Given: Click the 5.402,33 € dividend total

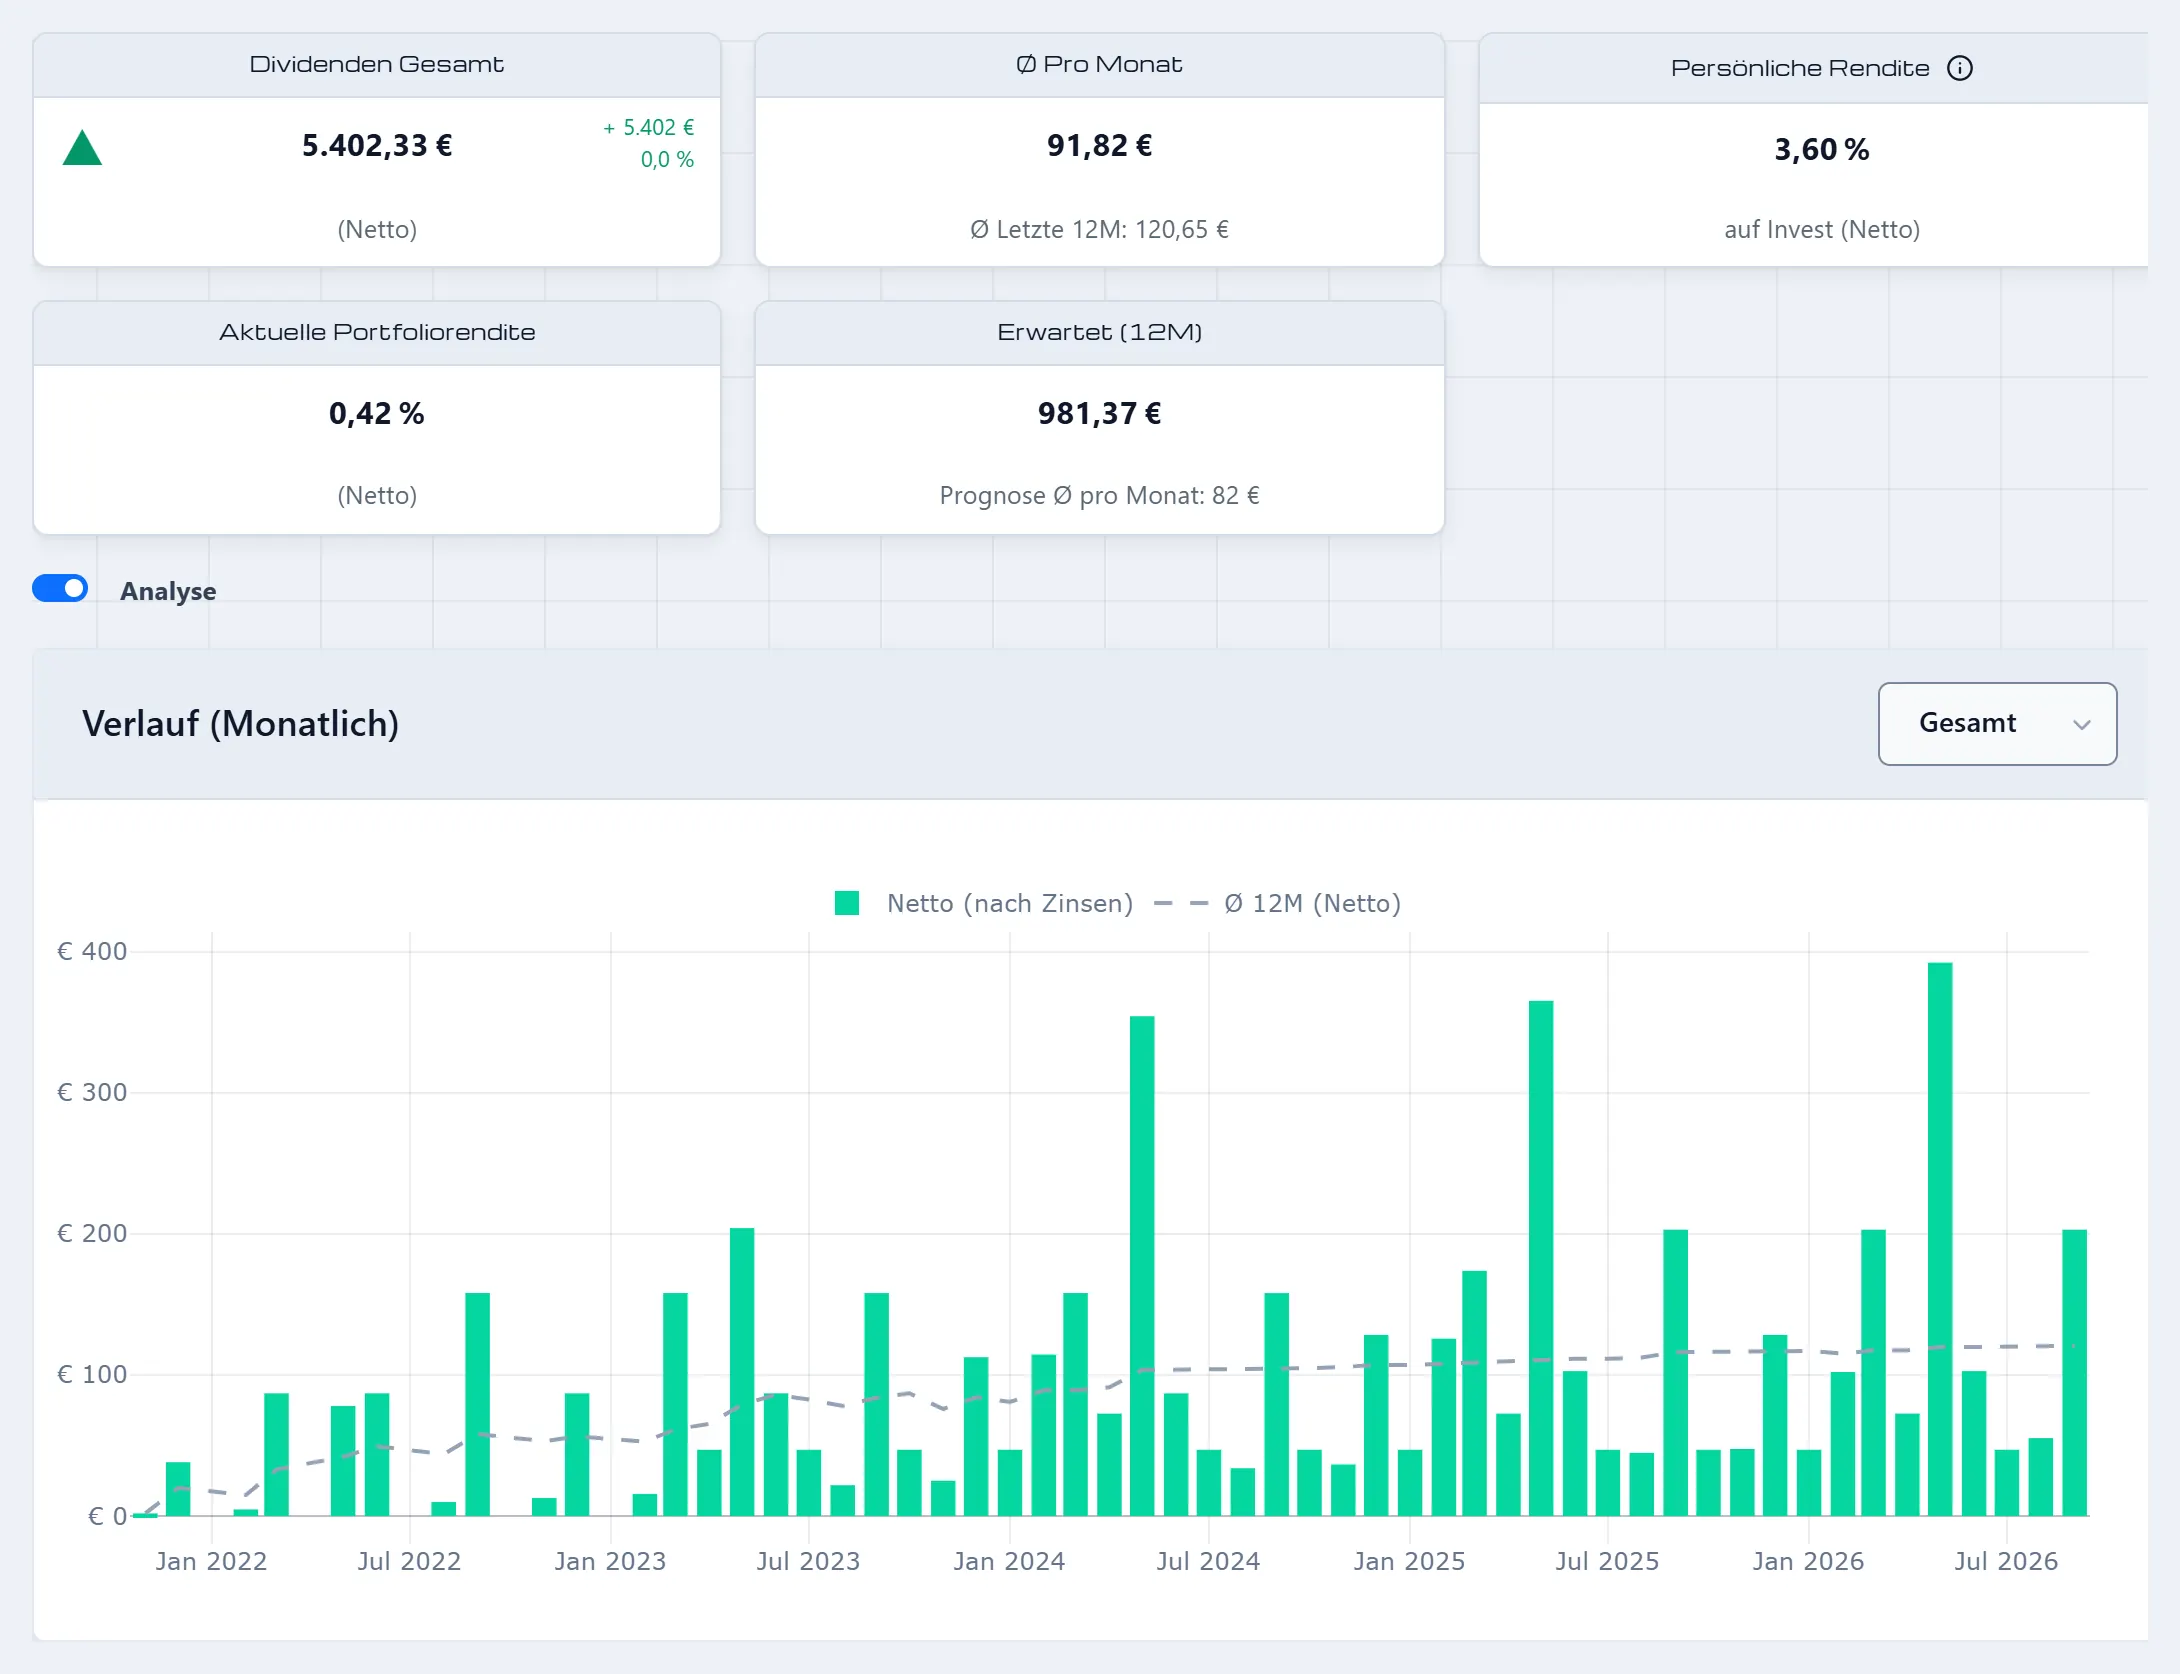Looking at the screenshot, I should pyautogui.click(x=377, y=146).
